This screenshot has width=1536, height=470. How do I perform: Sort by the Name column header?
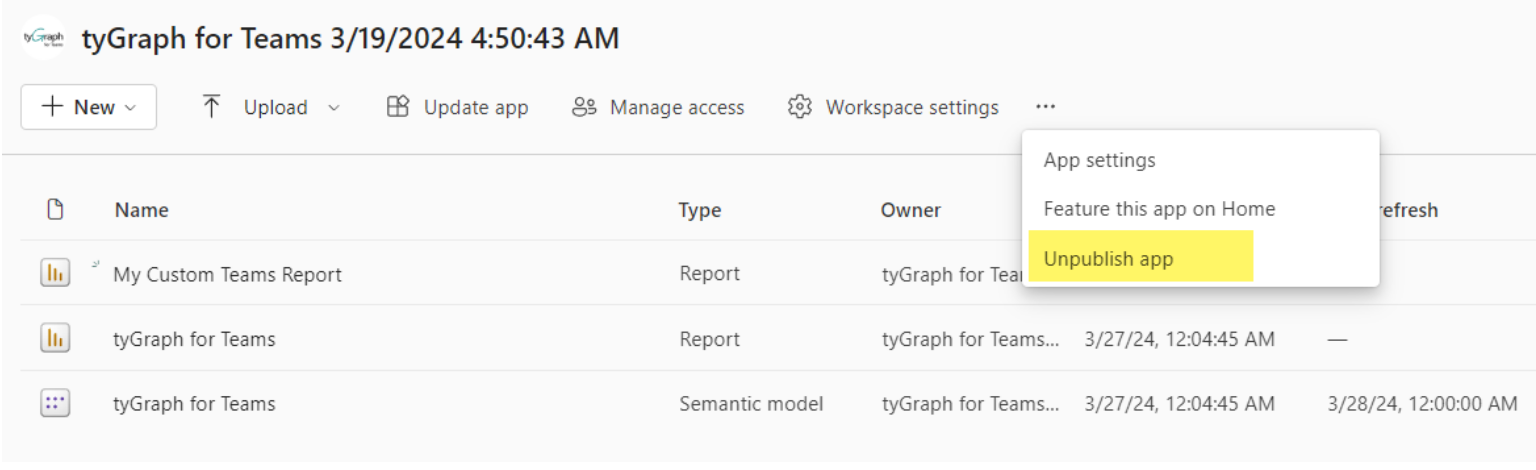(141, 210)
